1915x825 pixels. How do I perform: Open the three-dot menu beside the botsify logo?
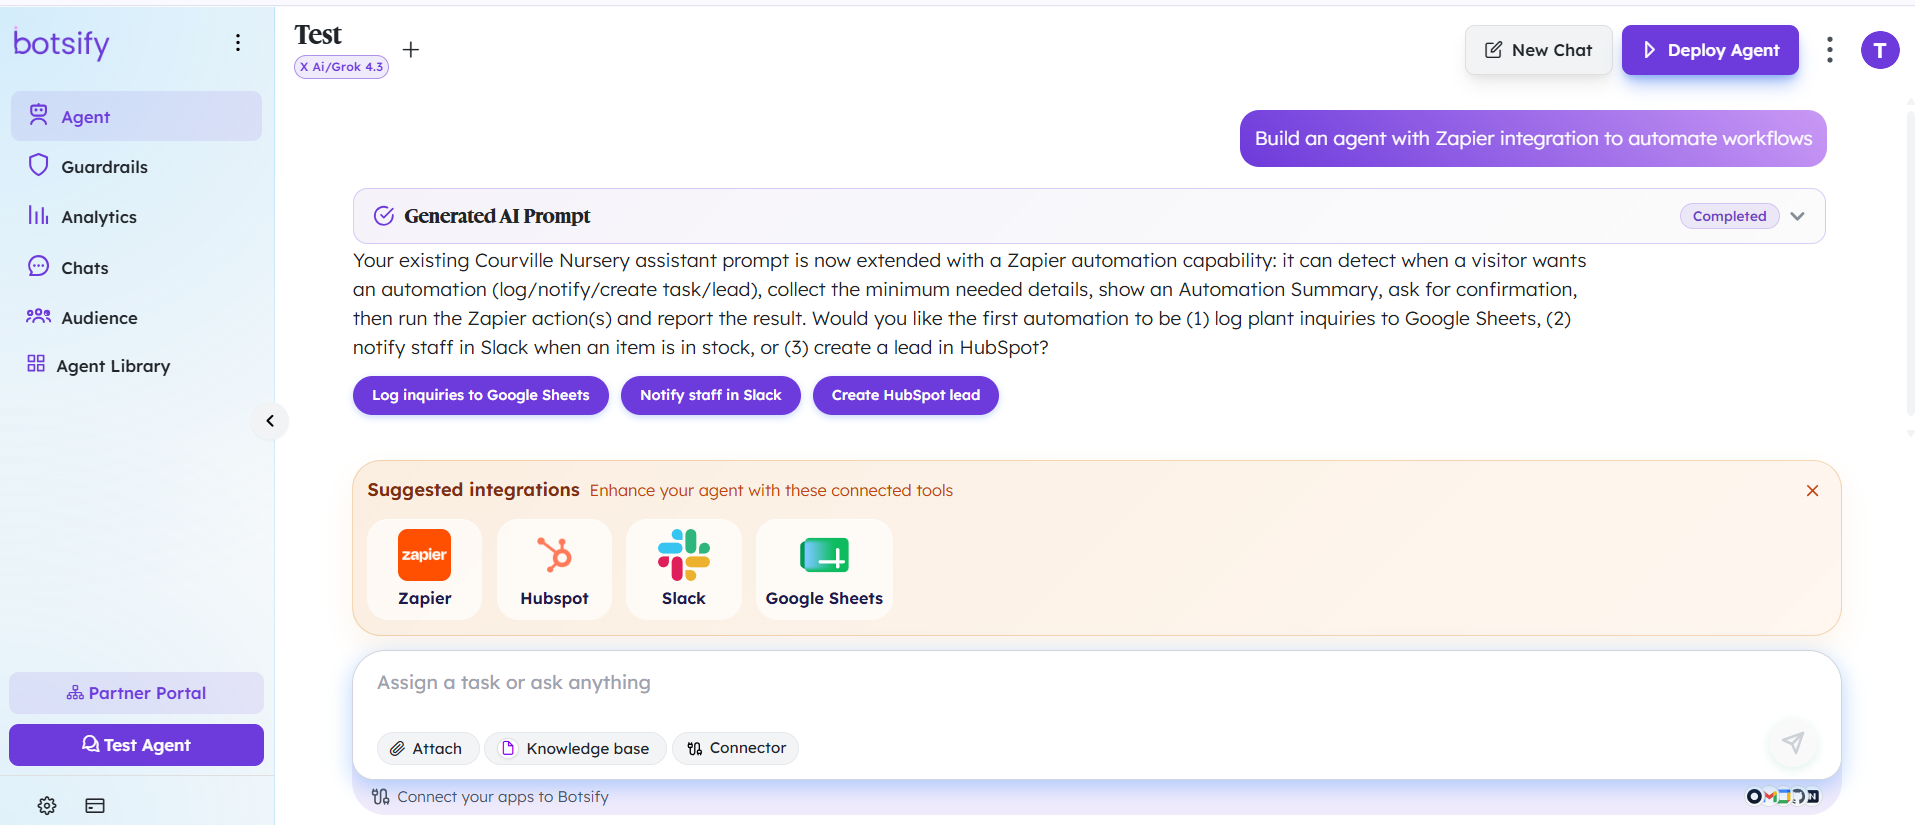click(238, 42)
